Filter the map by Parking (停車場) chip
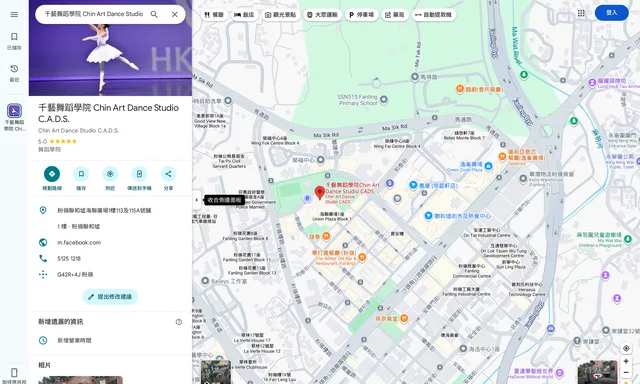640x384 pixels. point(362,15)
